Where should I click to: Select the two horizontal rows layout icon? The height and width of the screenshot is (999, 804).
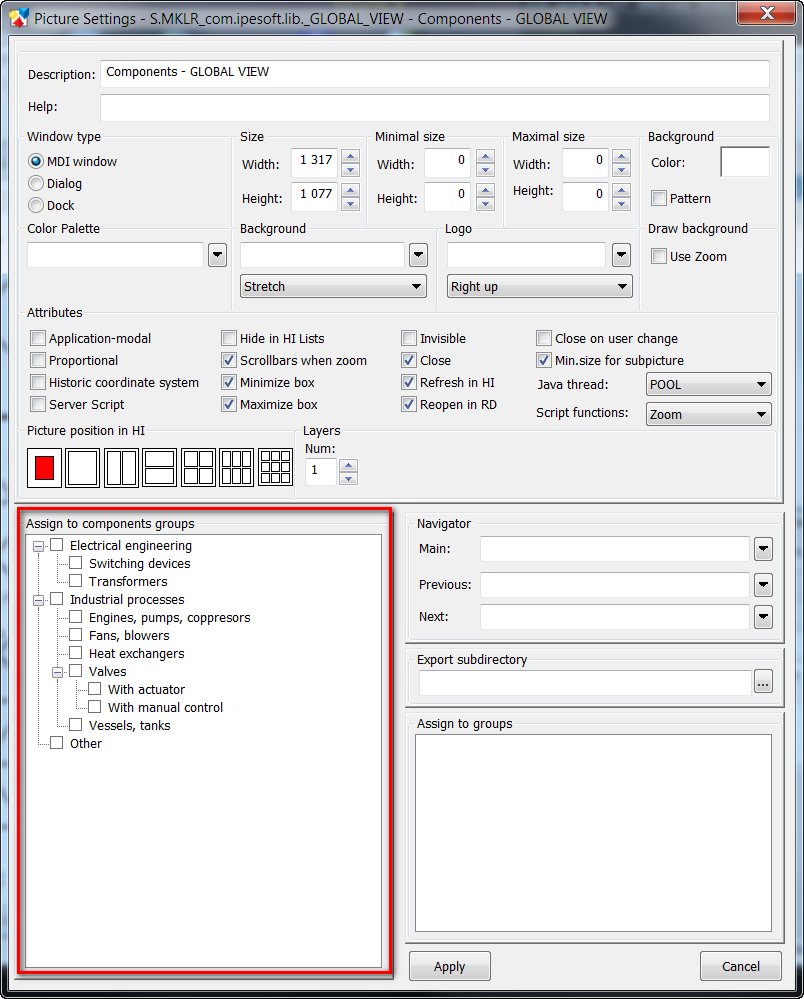click(160, 467)
